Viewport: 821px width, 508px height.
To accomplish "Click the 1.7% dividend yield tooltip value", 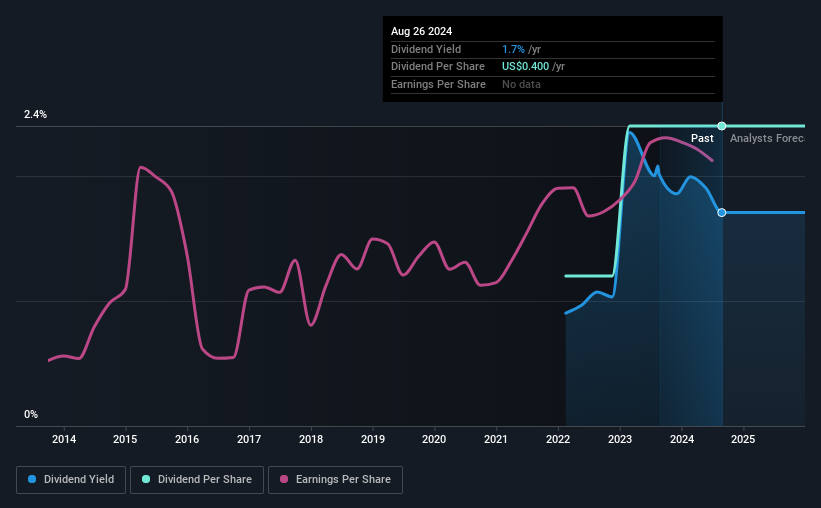I will point(513,49).
